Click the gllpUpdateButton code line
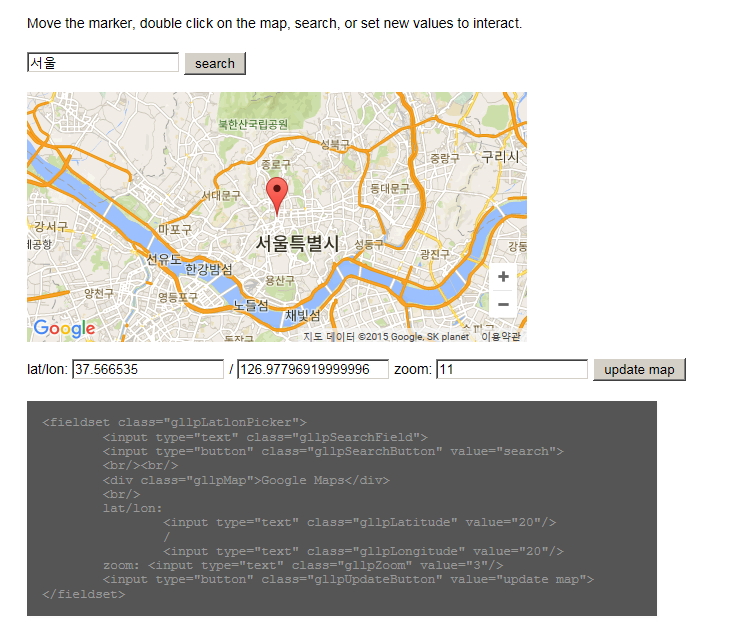This screenshot has height=630, width=733. pyautogui.click(x=348, y=580)
